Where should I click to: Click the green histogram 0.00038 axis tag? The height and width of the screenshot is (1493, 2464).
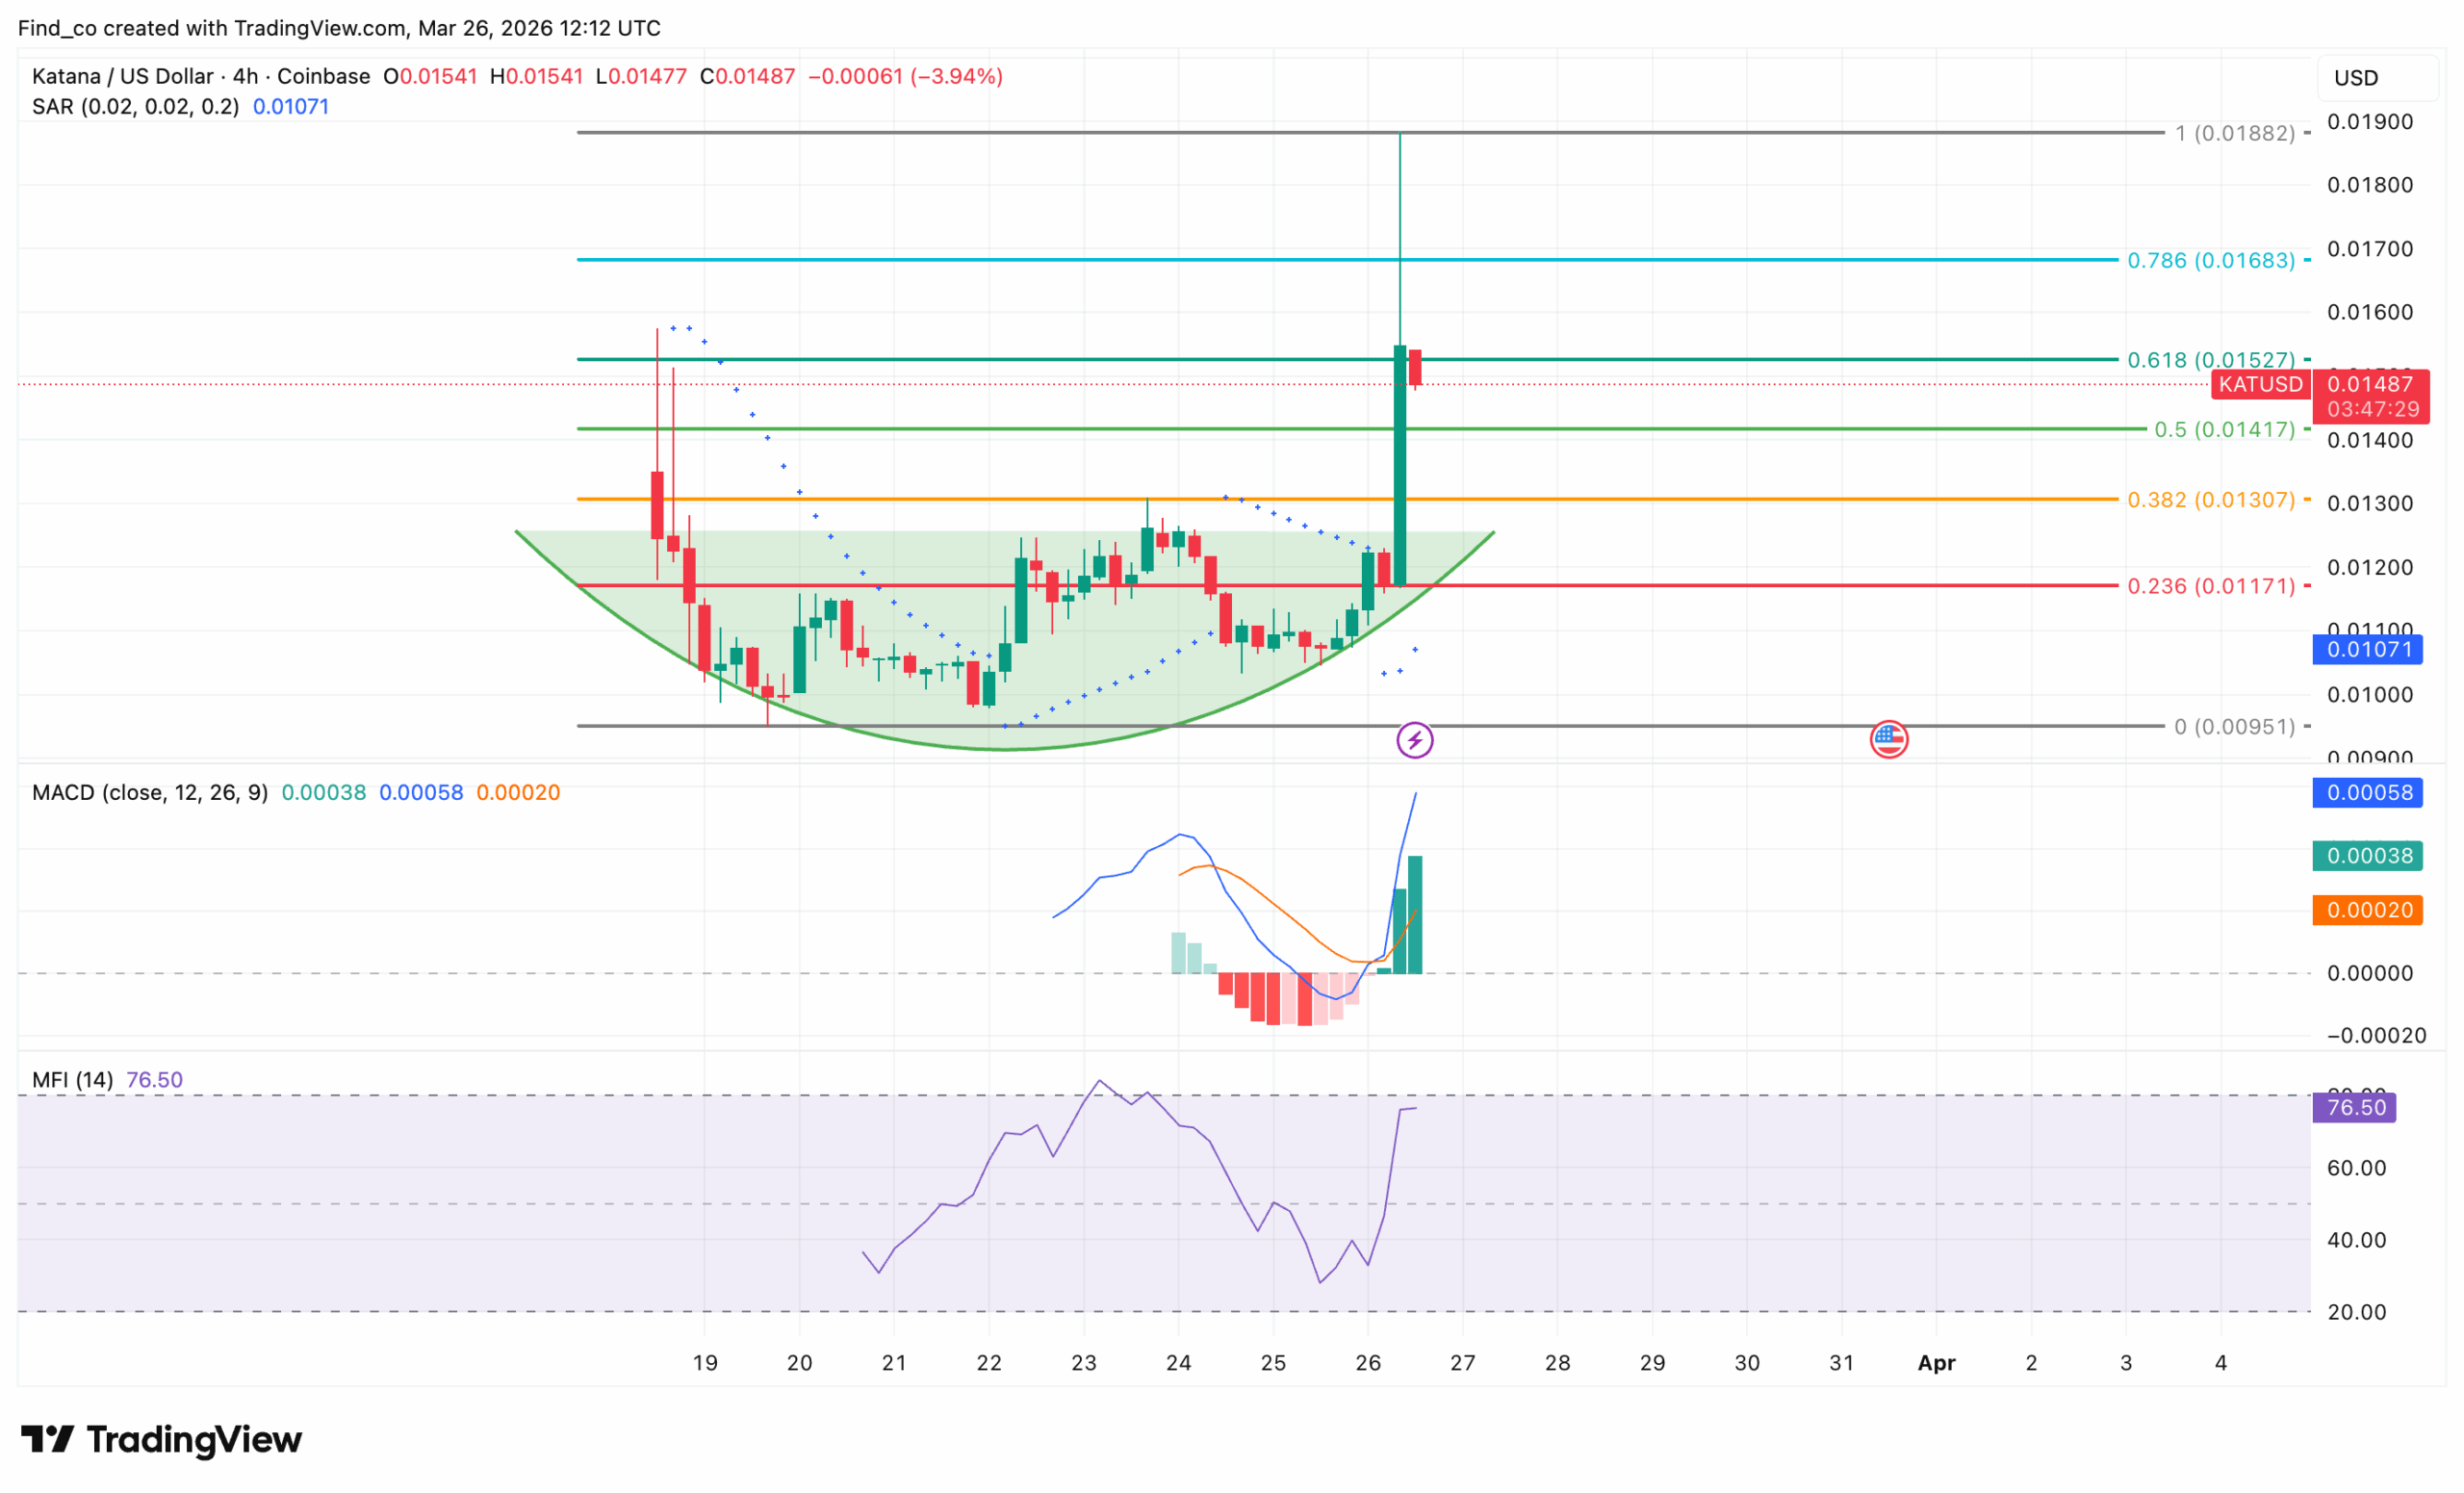pyautogui.click(x=2367, y=856)
